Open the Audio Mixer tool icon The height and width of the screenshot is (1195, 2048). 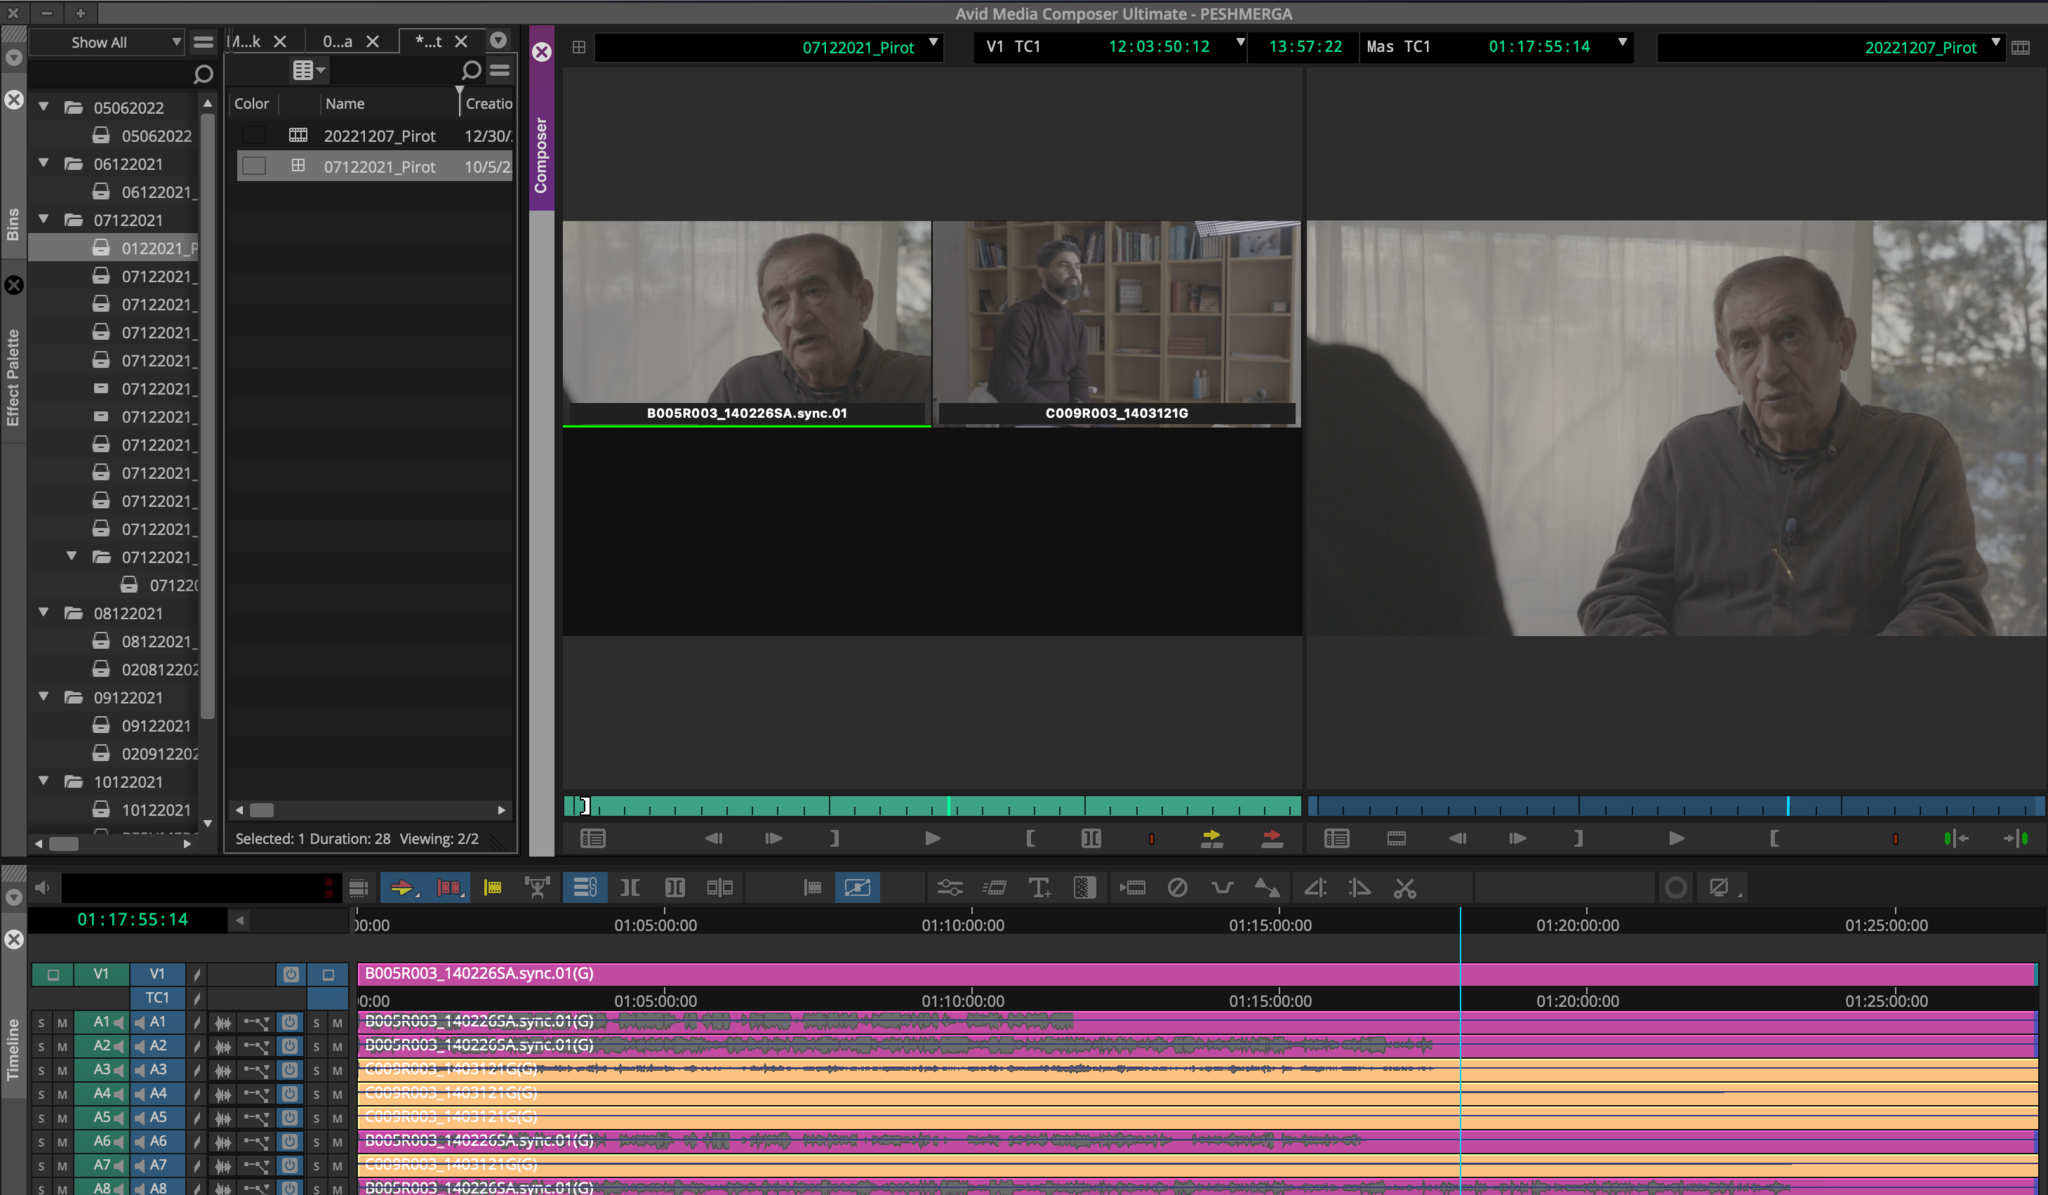point(949,887)
